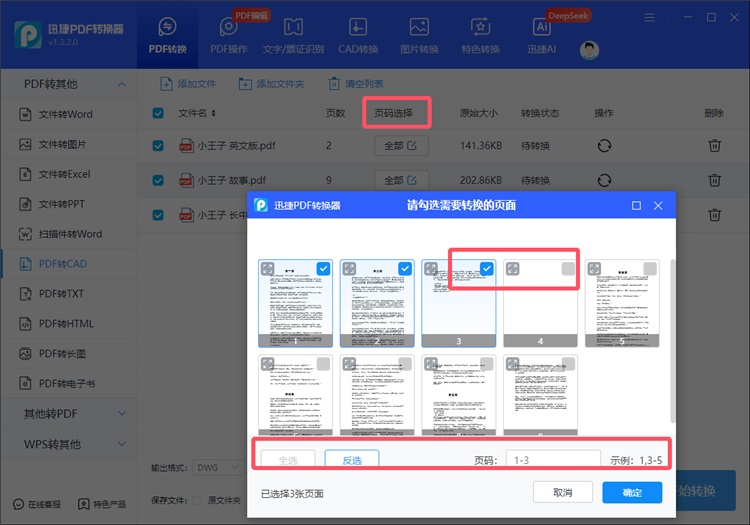The image size is (750, 525).
Task: Check page 5 thumbnail checkbox
Action: (650, 269)
